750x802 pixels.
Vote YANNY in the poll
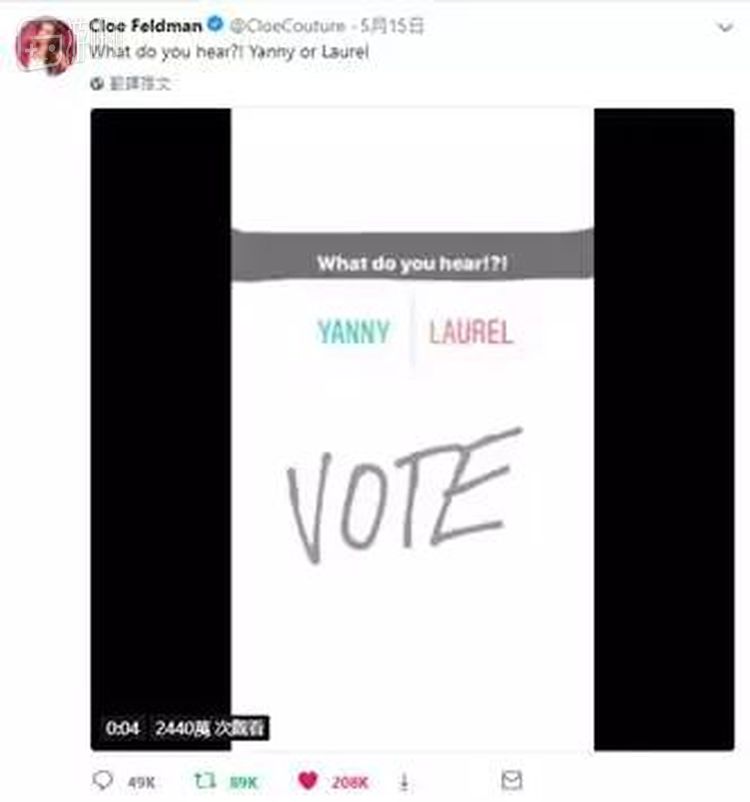coord(354,332)
